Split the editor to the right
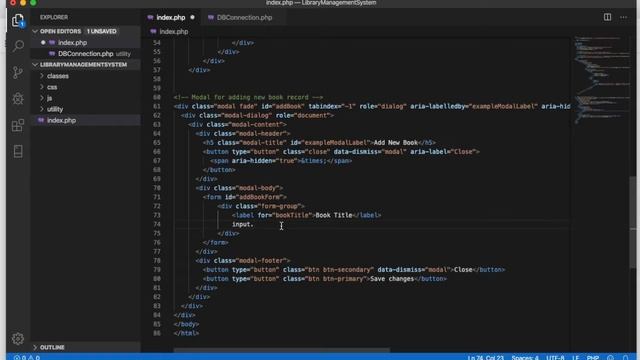 pos(607,17)
